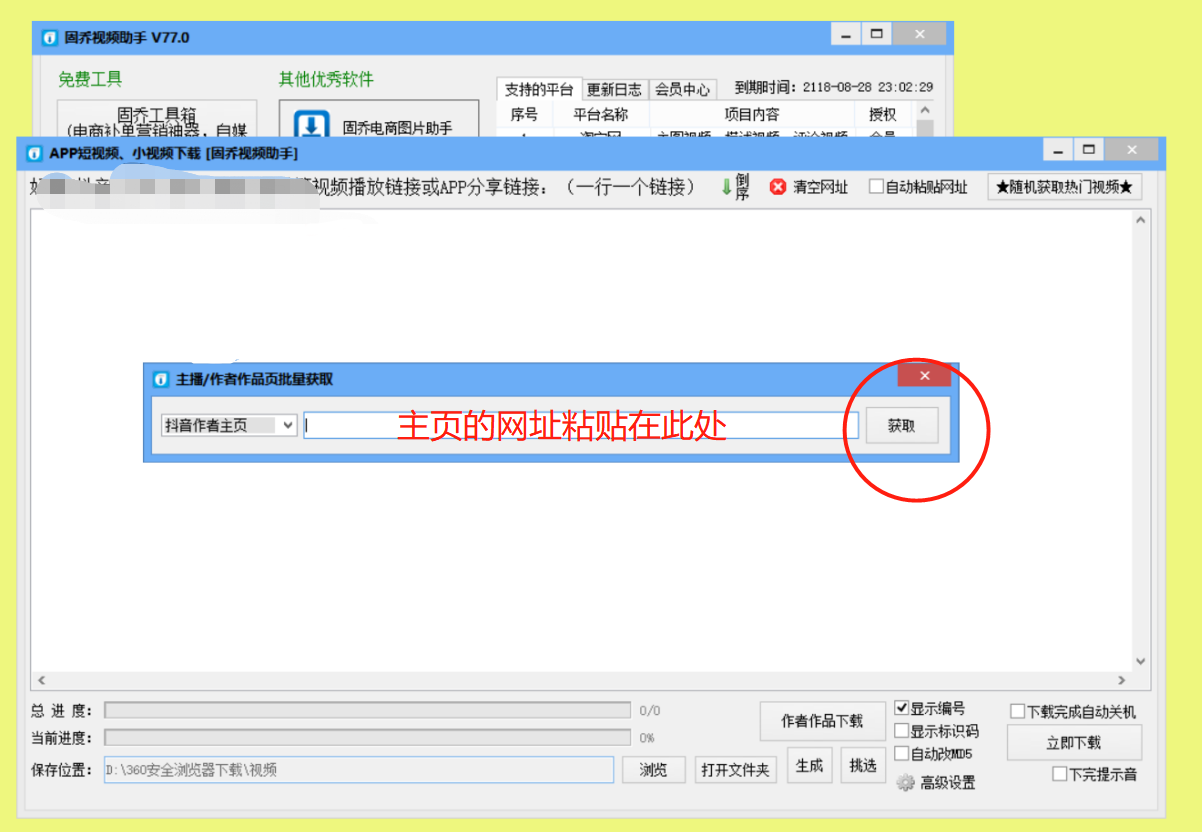Click 到期时间 expiry text

point(834,88)
